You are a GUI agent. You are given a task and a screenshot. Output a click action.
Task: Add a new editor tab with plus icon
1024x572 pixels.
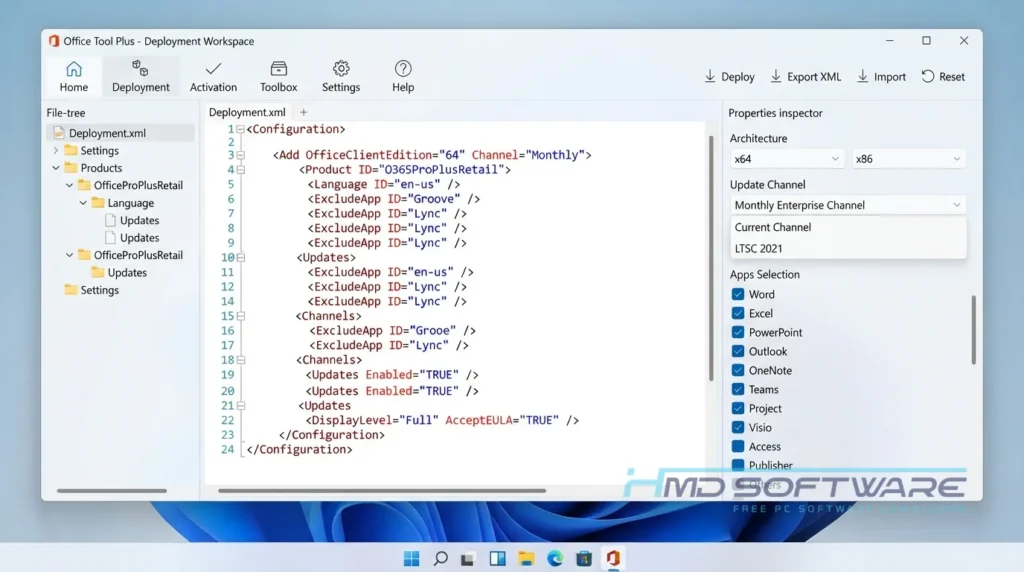[x=303, y=112]
